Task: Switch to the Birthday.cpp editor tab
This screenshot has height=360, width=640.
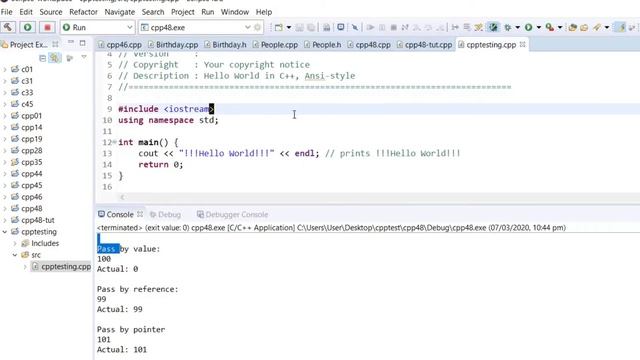Action: point(173,44)
